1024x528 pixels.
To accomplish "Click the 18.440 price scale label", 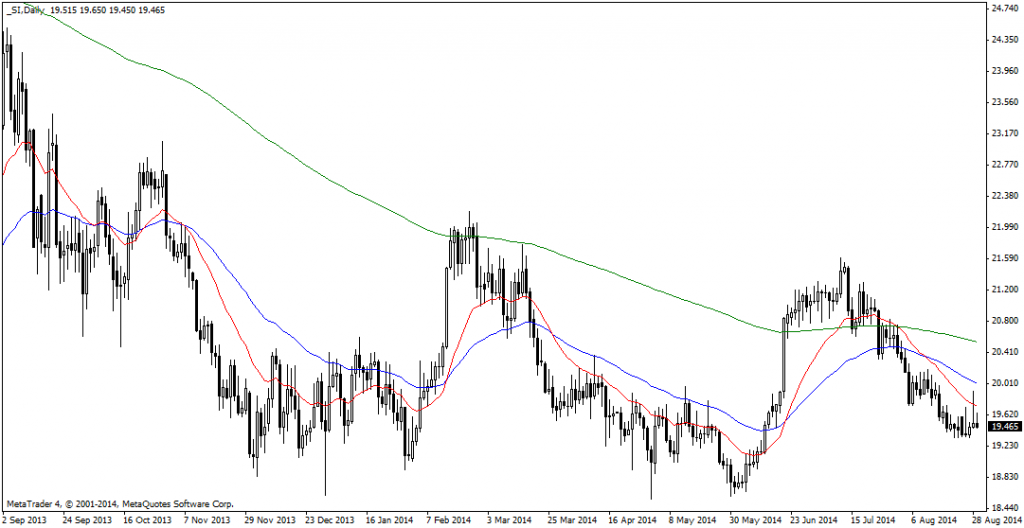I will [1004, 508].
